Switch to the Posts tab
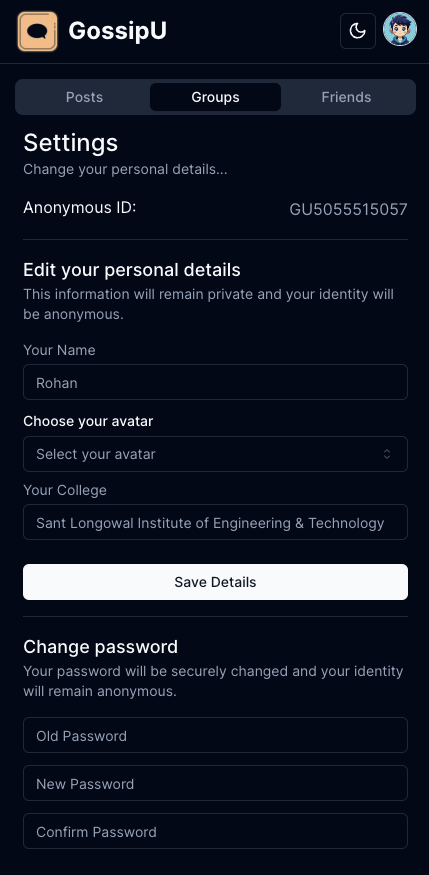This screenshot has height=875, width=429. pyautogui.click(x=84, y=97)
